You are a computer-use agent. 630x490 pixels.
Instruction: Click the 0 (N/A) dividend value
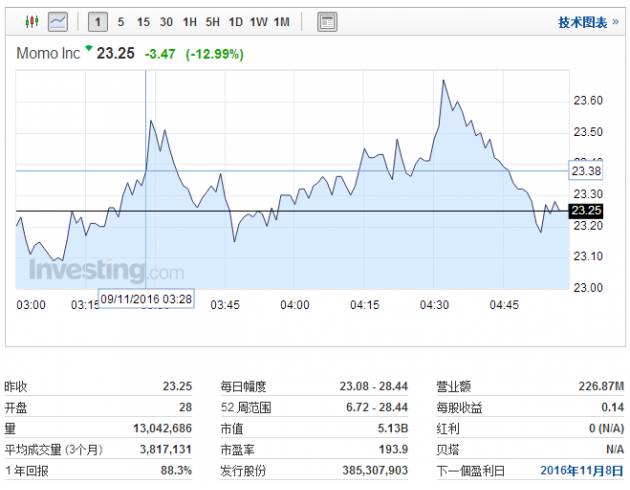[607, 428]
